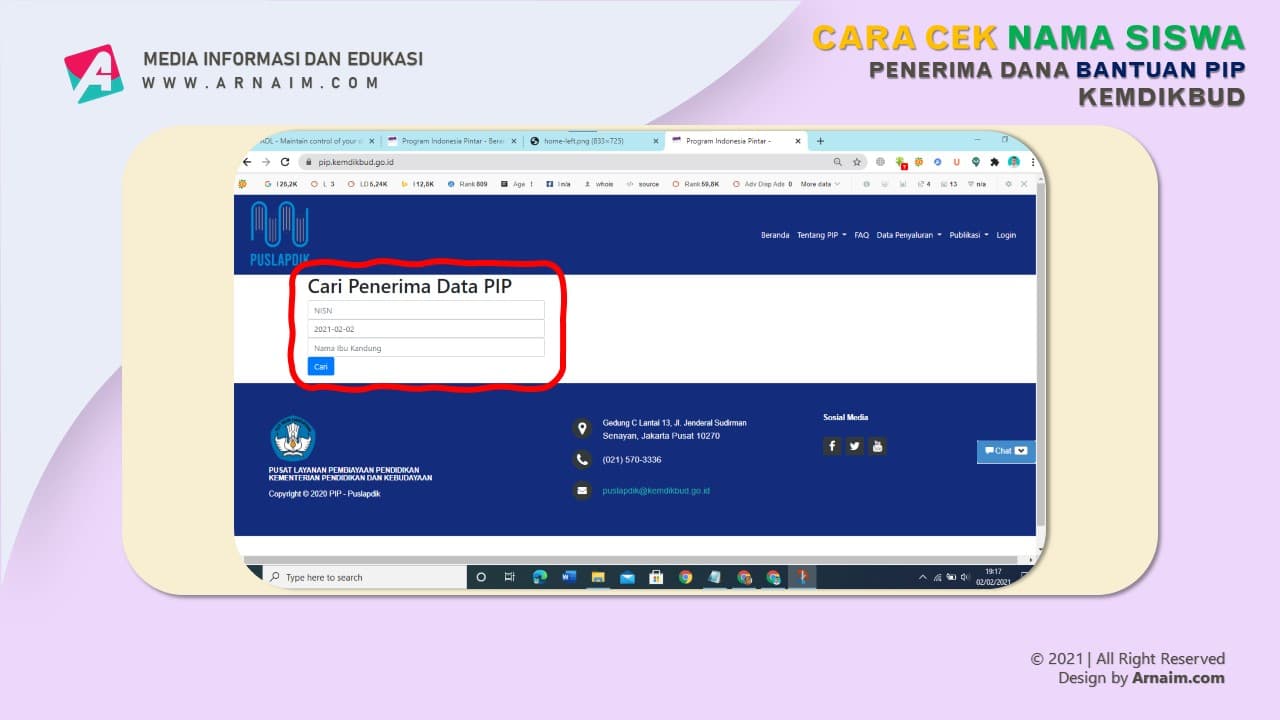The image size is (1280, 720).
Task: Click the source link in the SEO bar
Action: point(643,184)
